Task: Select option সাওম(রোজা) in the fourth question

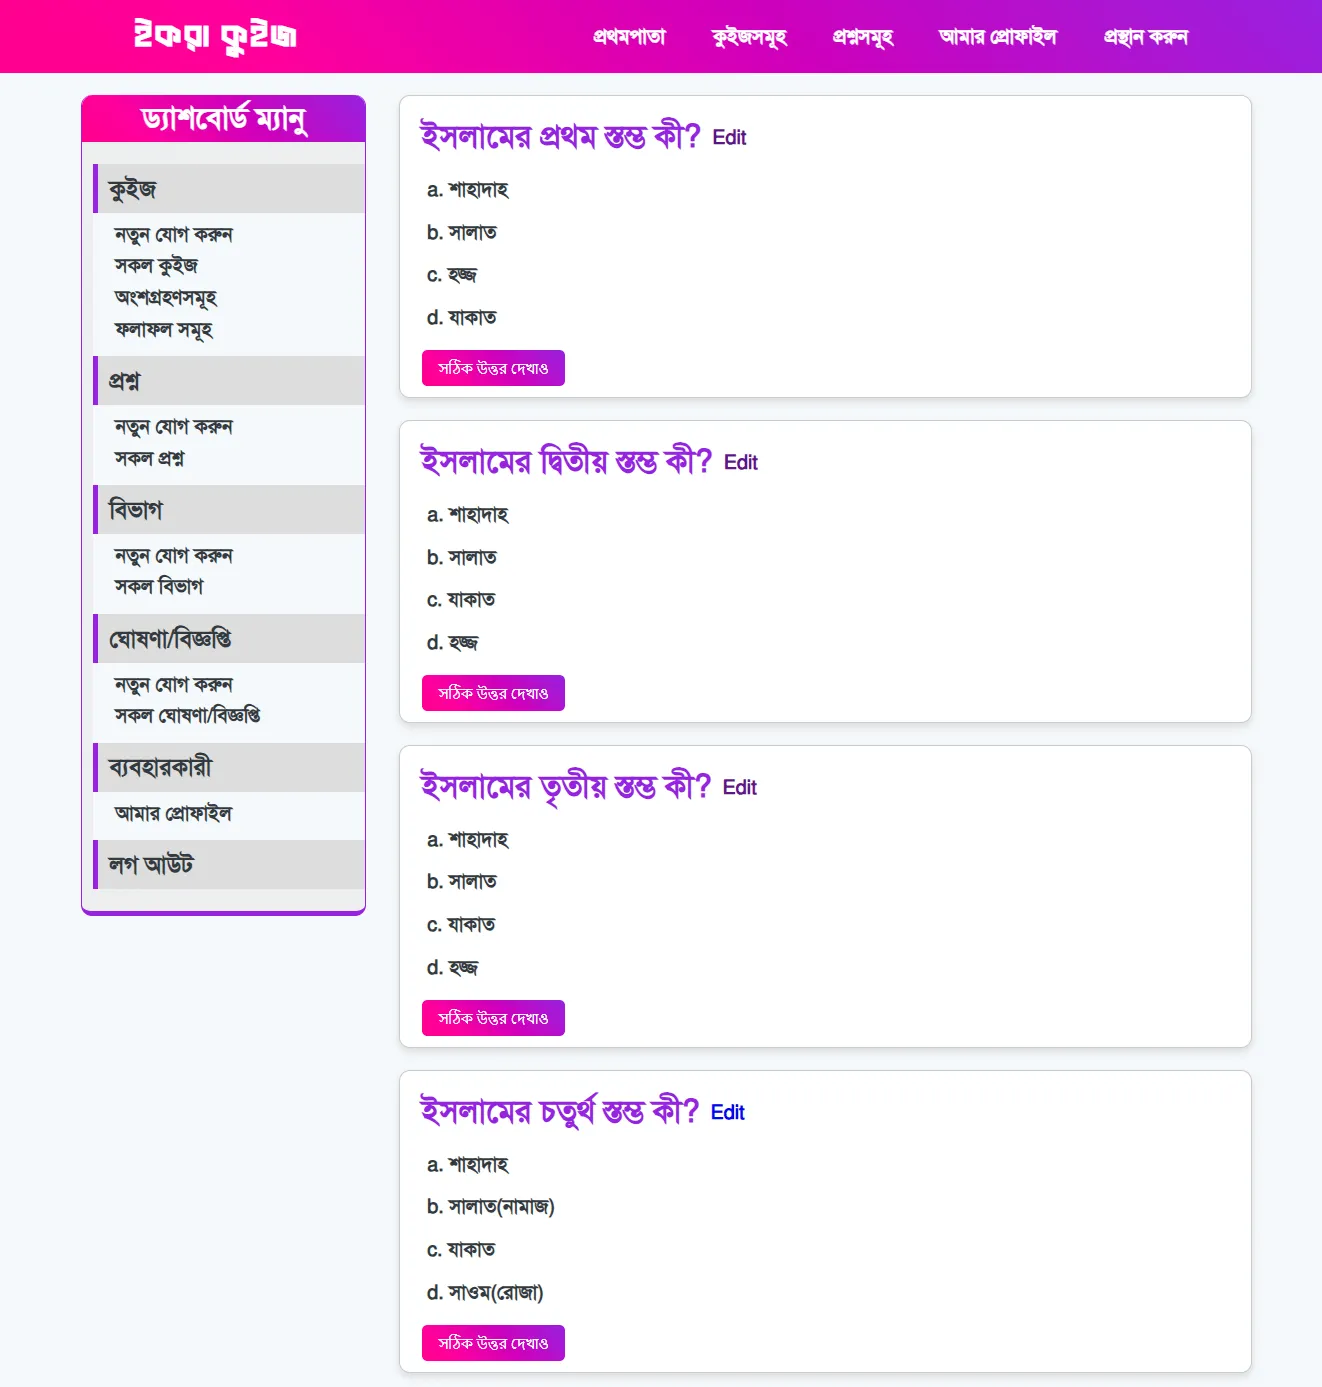Action: 495,1293
